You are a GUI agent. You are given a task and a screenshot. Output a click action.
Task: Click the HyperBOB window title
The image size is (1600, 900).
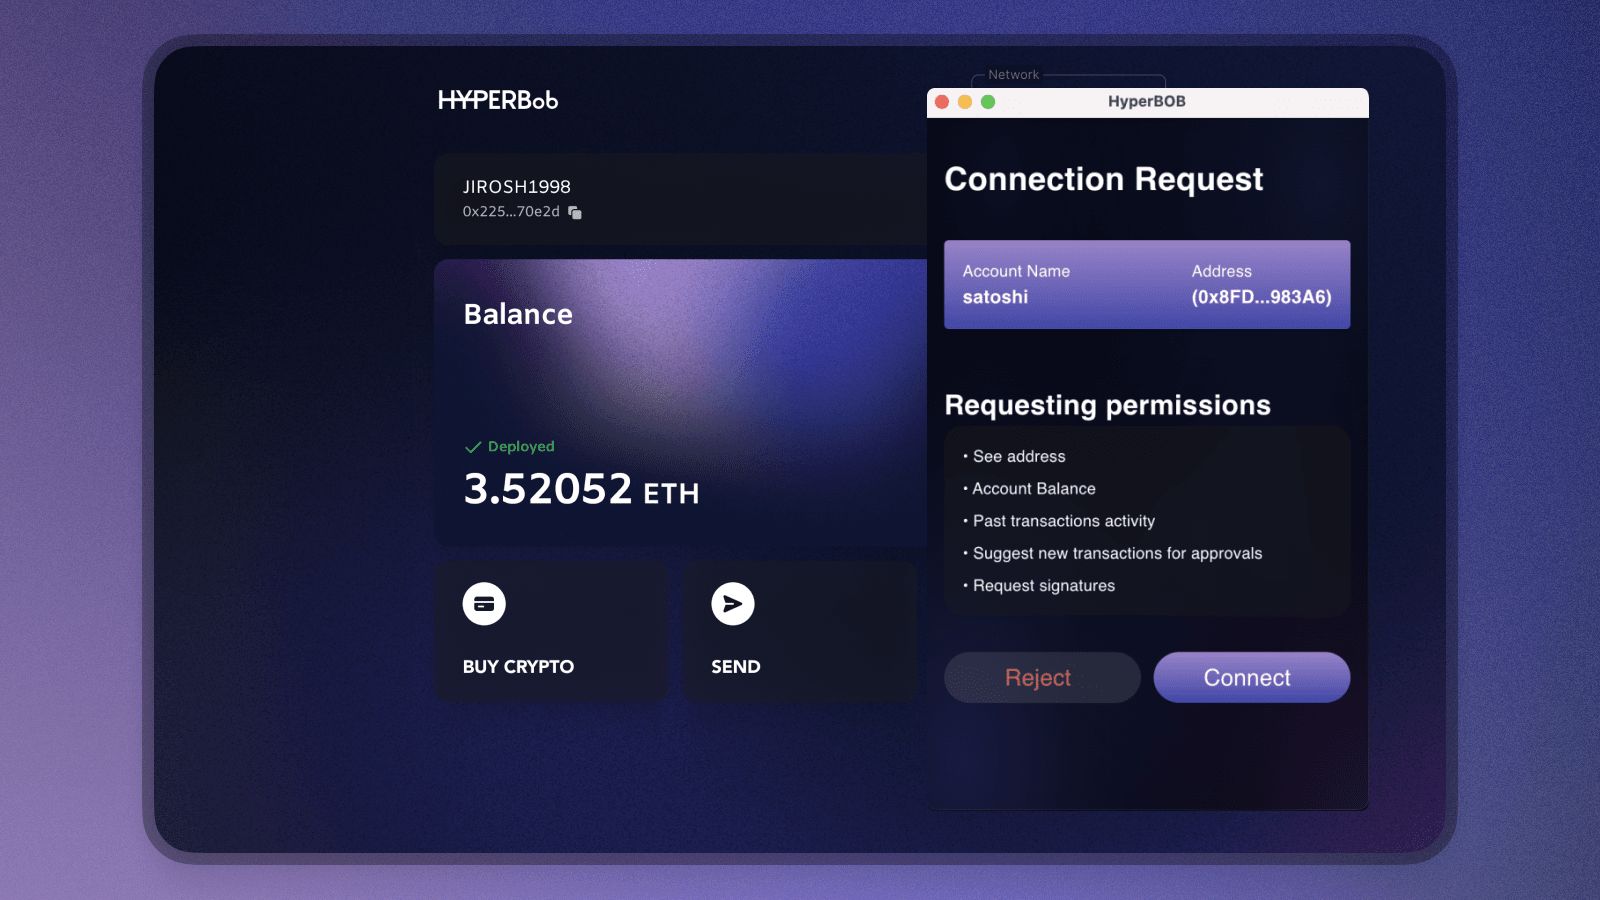pos(1147,102)
